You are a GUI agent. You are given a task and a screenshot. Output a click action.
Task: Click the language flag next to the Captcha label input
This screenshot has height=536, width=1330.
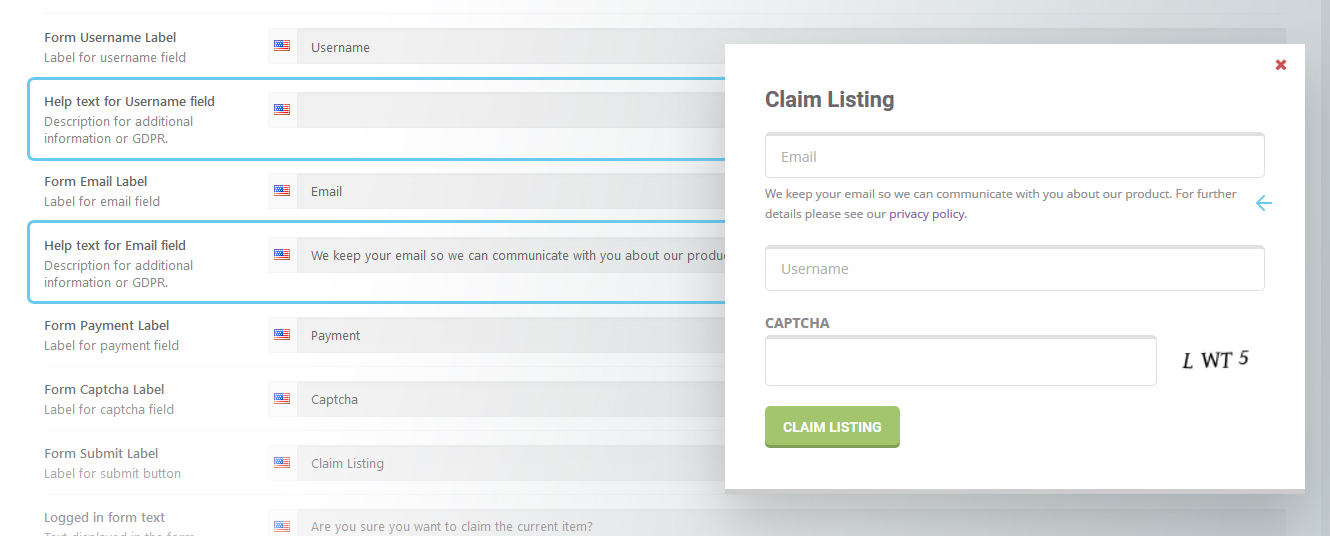(282, 398)
